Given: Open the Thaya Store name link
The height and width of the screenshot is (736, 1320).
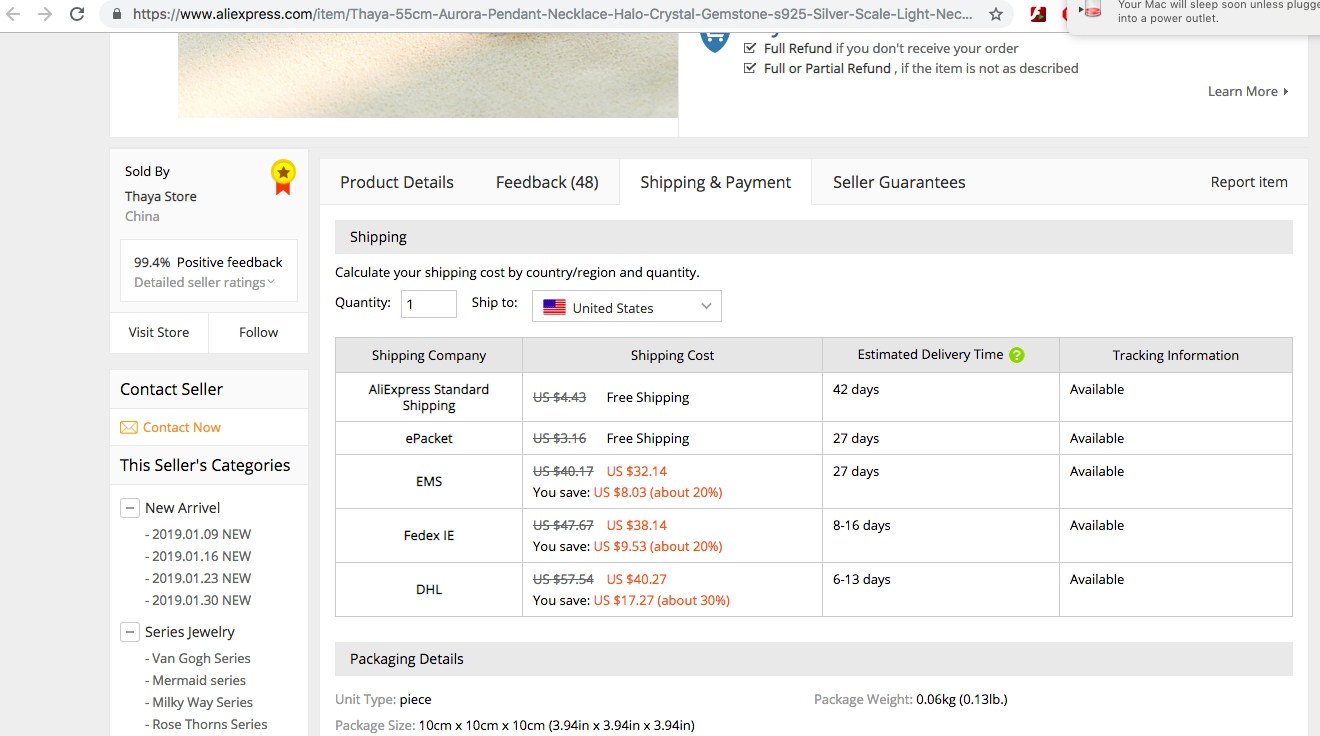Looking at the screenshot, I should pyautogui.click(x=161, y=196).
